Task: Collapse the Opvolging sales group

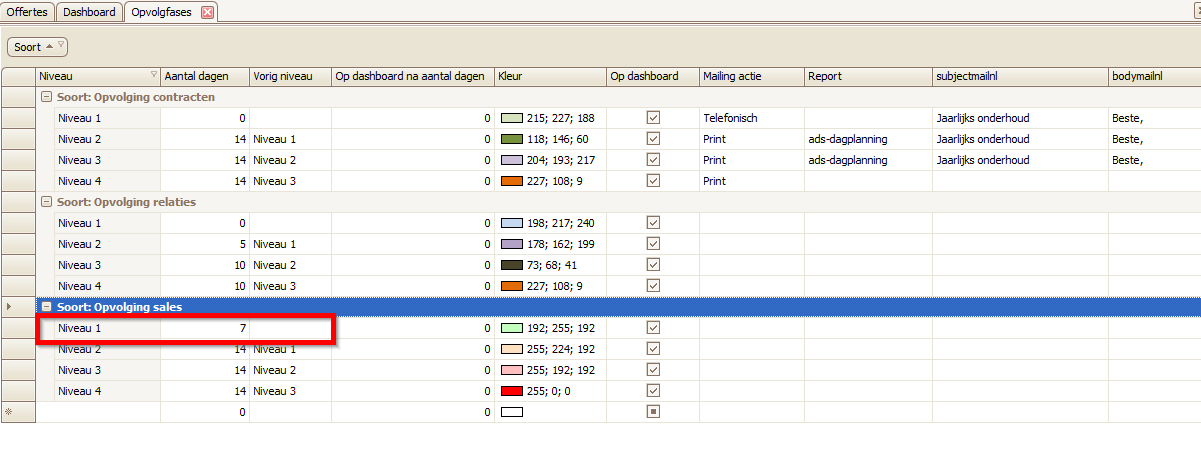Action: click(46, 307)
